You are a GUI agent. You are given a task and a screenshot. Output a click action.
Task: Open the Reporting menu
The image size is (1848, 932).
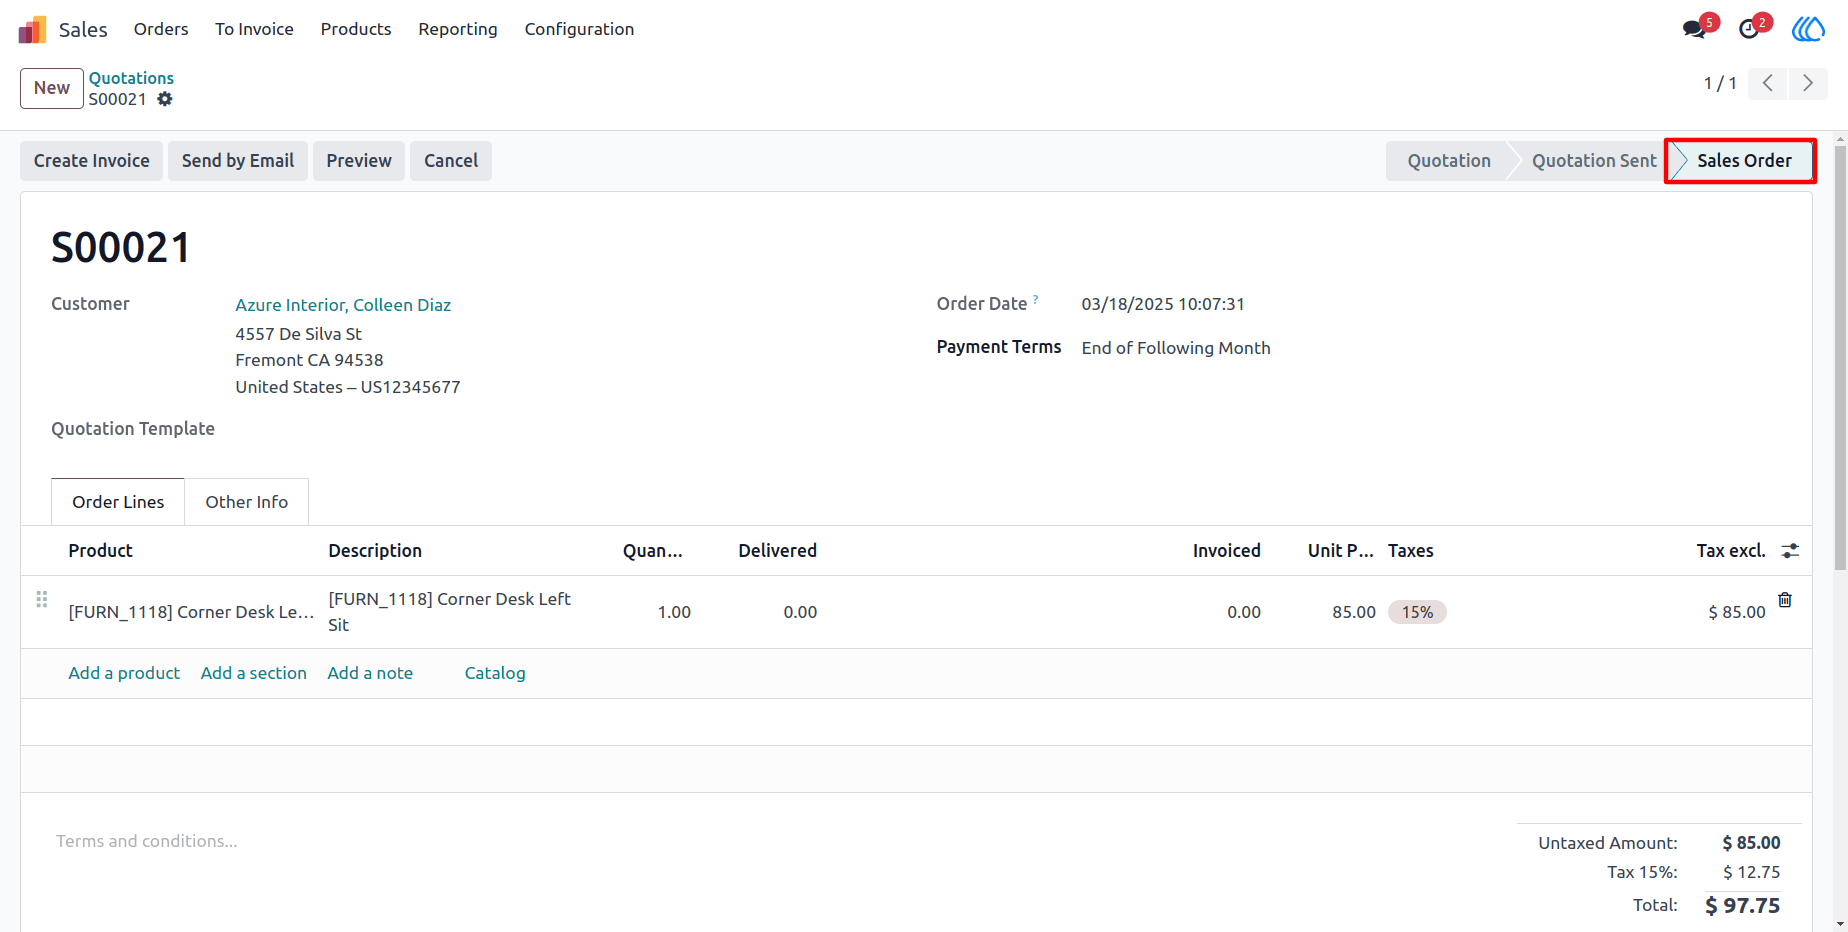tap(458, 29)
